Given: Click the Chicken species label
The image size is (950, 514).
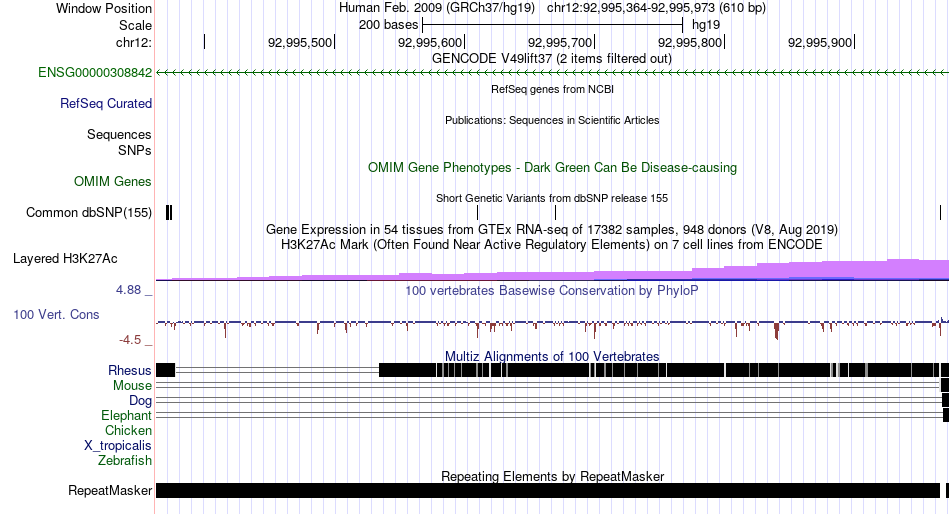Looking at the screenshot, I should pyautogui.click(x=128, y=430).
